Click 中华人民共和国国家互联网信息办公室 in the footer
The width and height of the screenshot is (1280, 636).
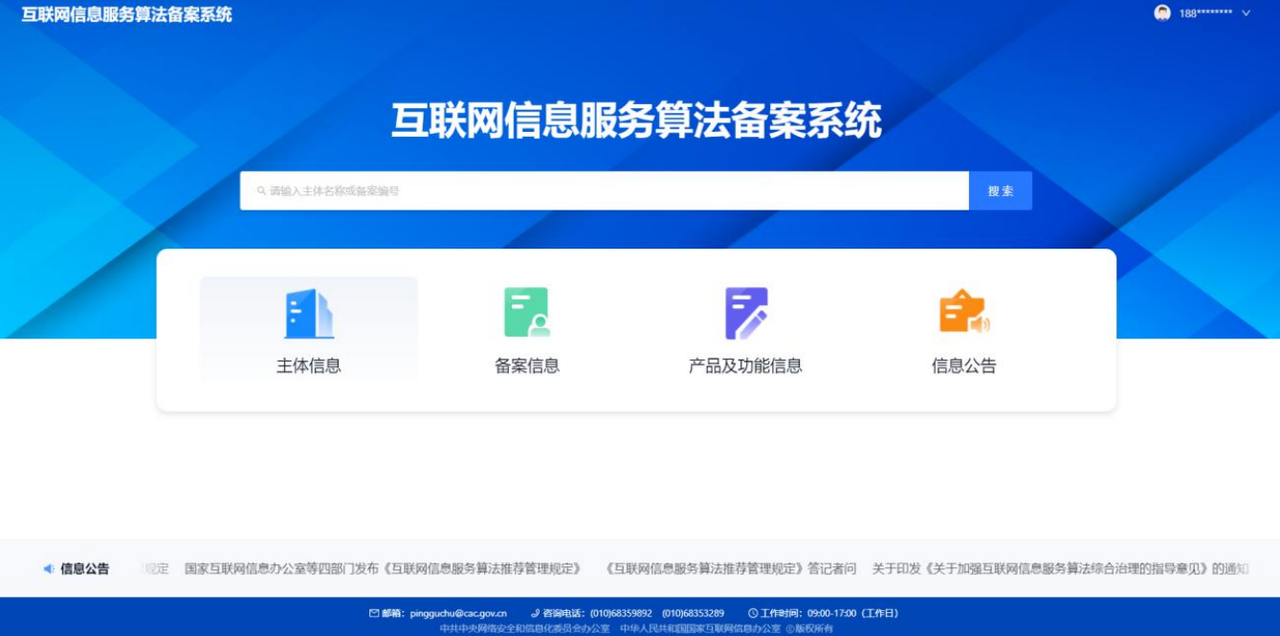pos(700,628)
